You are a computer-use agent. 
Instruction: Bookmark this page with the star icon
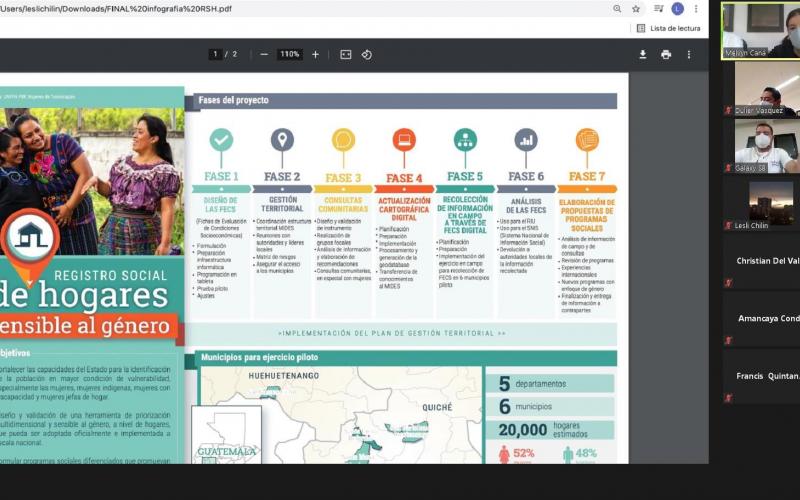pyautogui.click(x=636, y=9)
